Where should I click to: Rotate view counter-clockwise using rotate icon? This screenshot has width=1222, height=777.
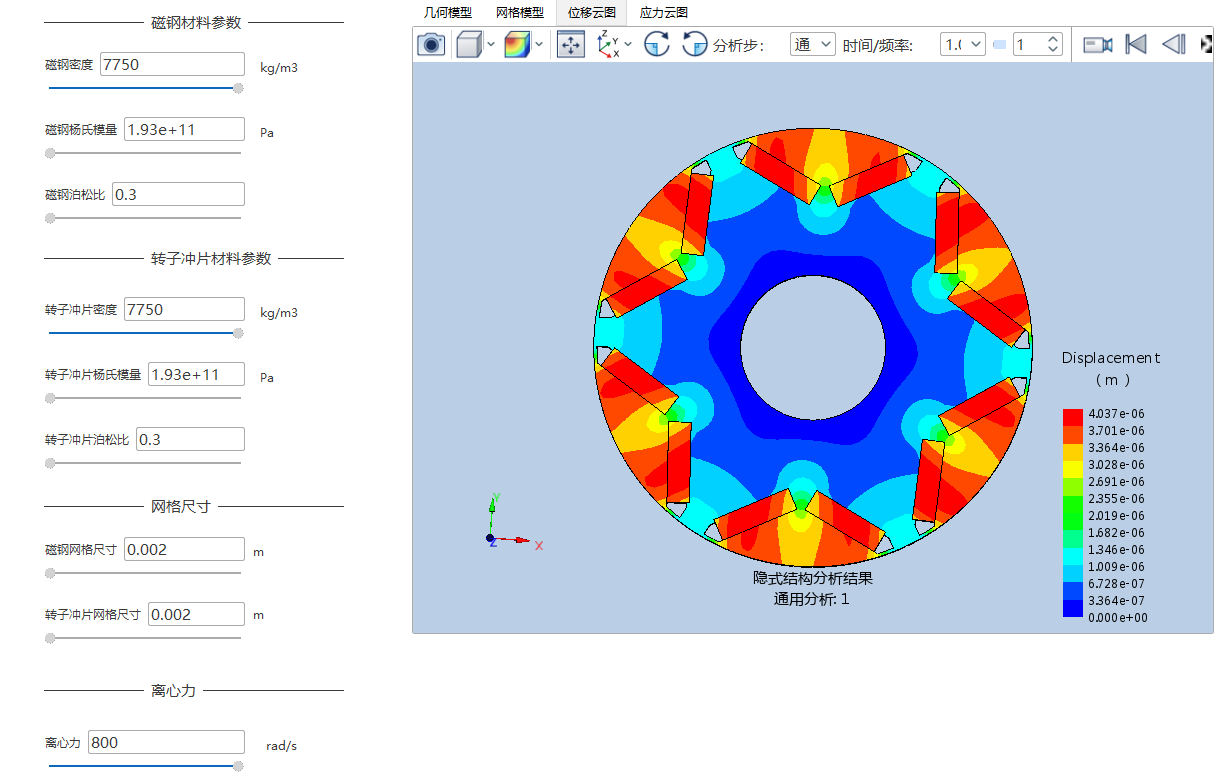(x=694, y=44)
